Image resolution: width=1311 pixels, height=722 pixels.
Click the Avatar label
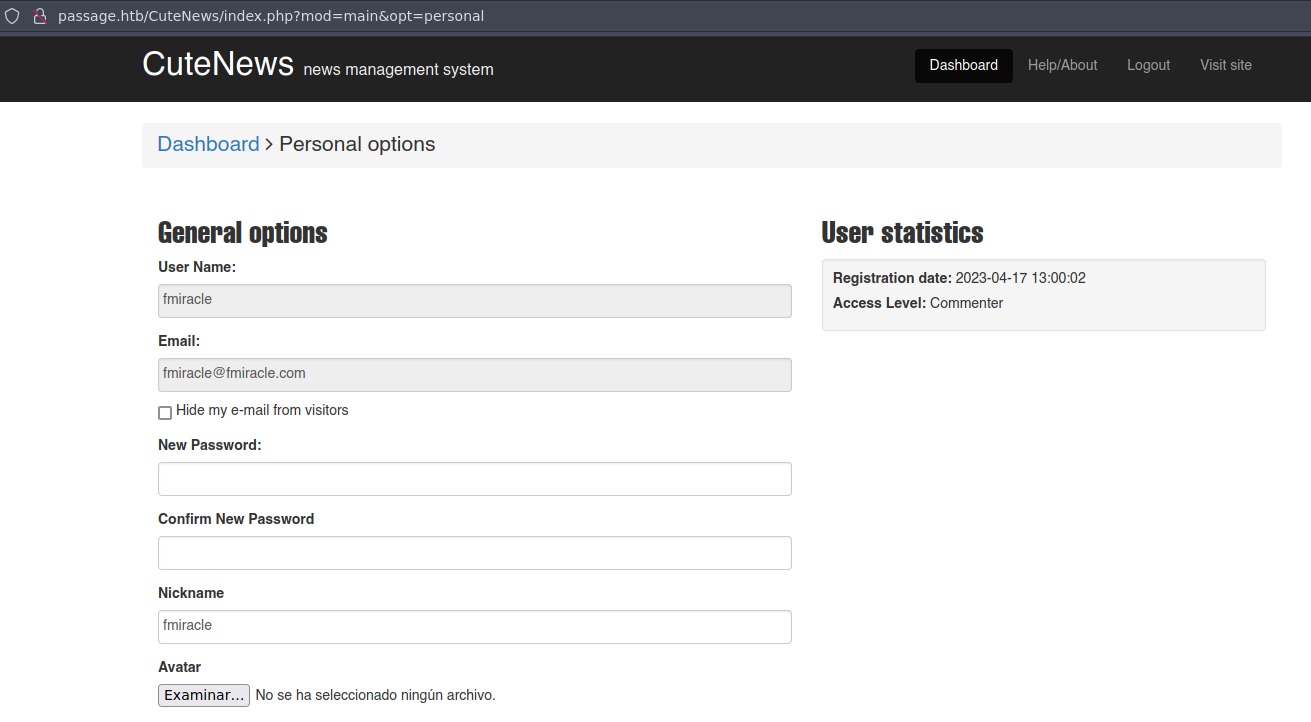180,667
